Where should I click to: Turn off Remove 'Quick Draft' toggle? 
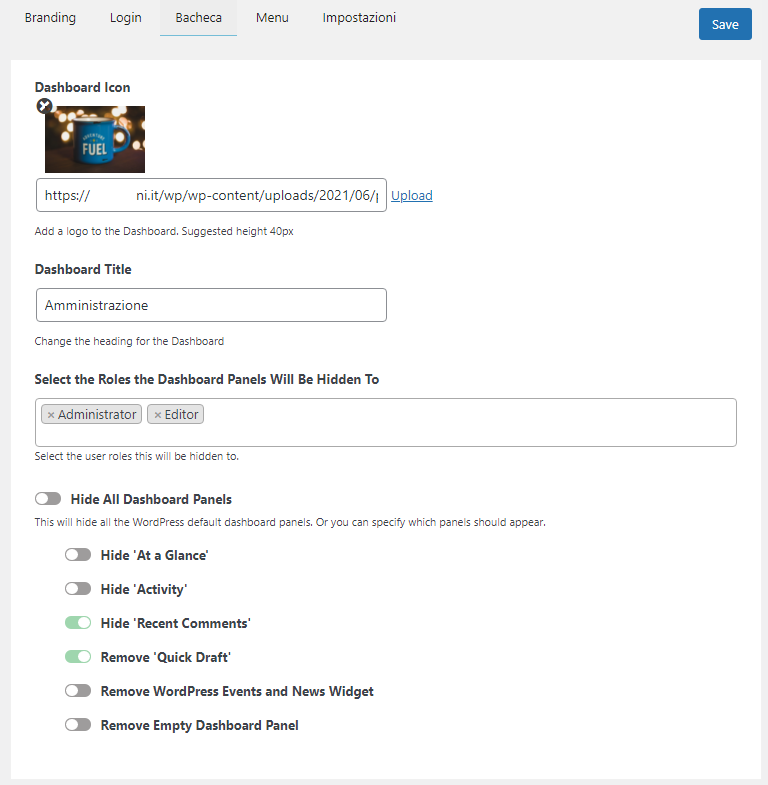click(78, 657)
